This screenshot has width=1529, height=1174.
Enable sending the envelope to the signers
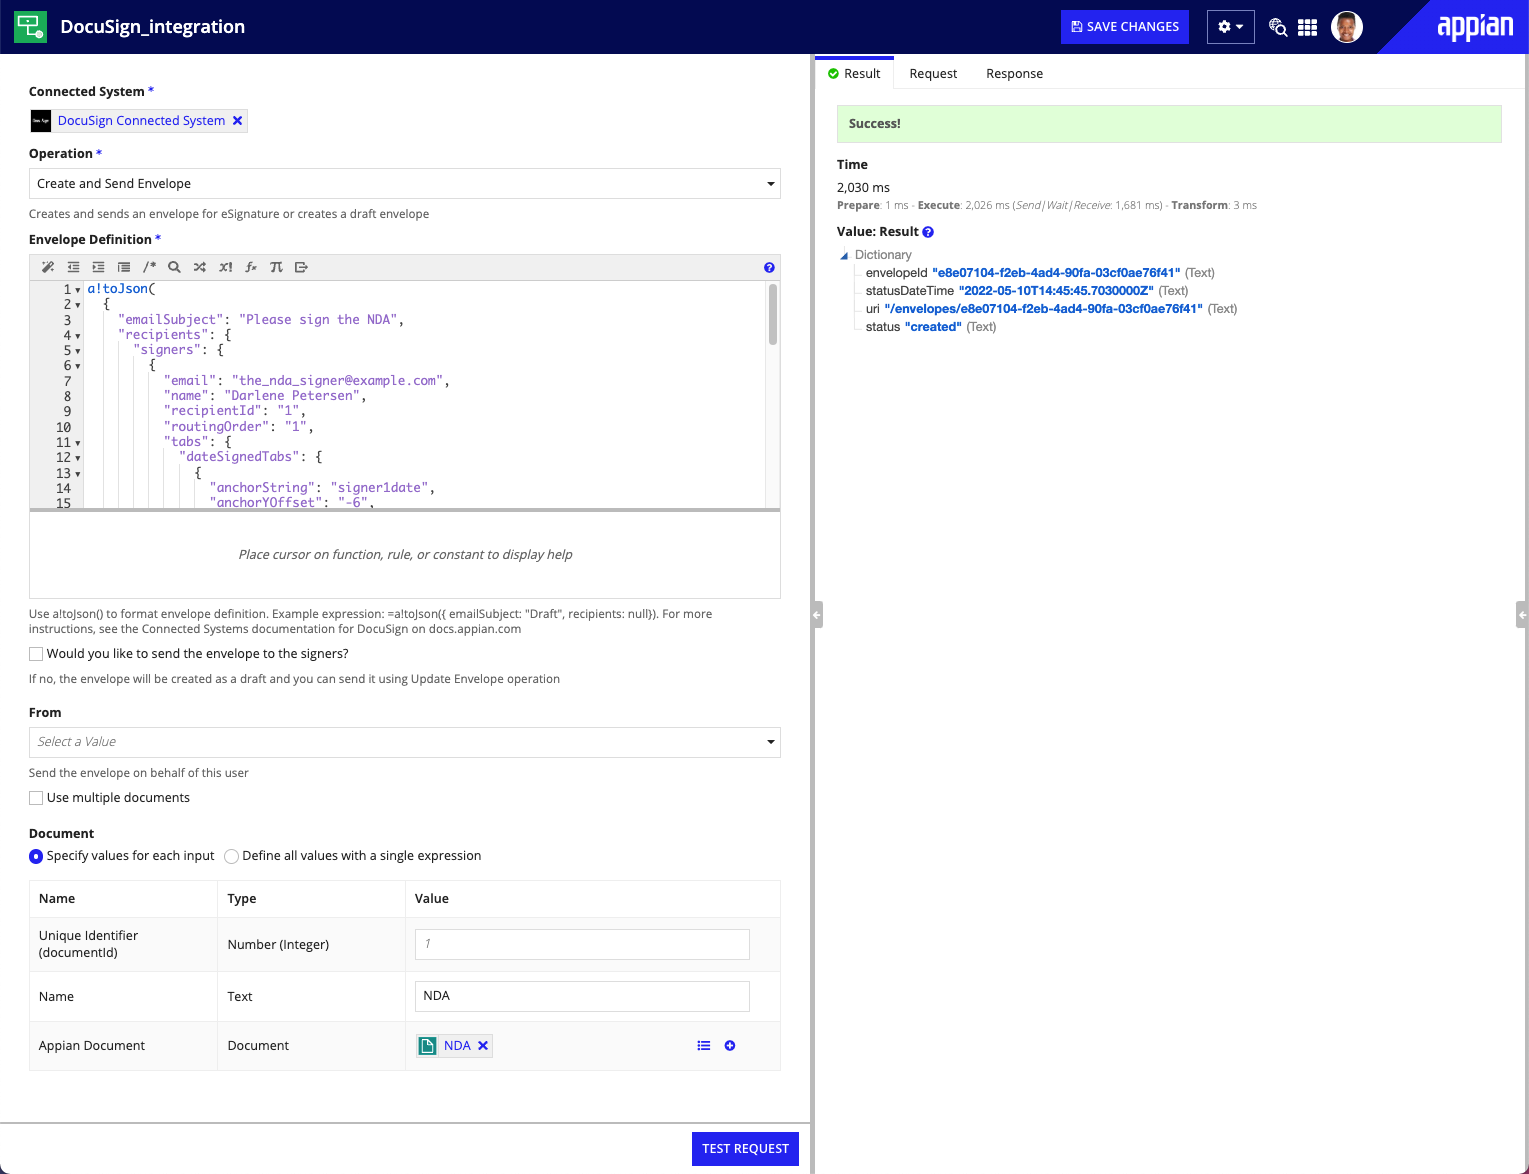pyautogui.click(x=36, y=654)
